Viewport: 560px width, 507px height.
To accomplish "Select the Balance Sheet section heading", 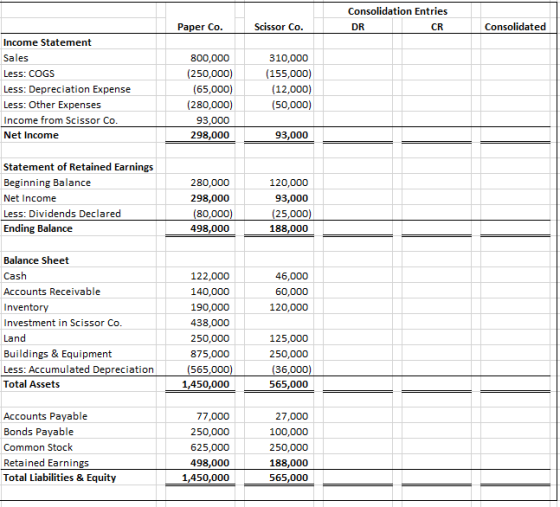I will pos(36,260).
